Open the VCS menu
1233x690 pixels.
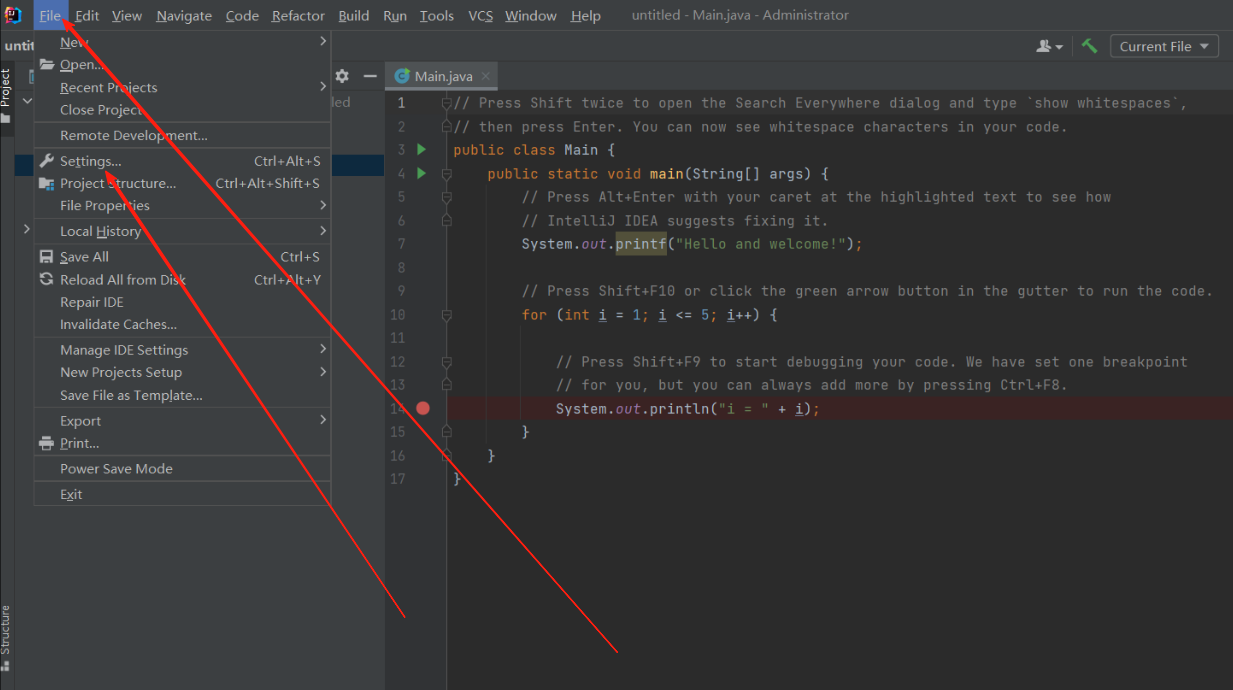[x=481, y=15]
